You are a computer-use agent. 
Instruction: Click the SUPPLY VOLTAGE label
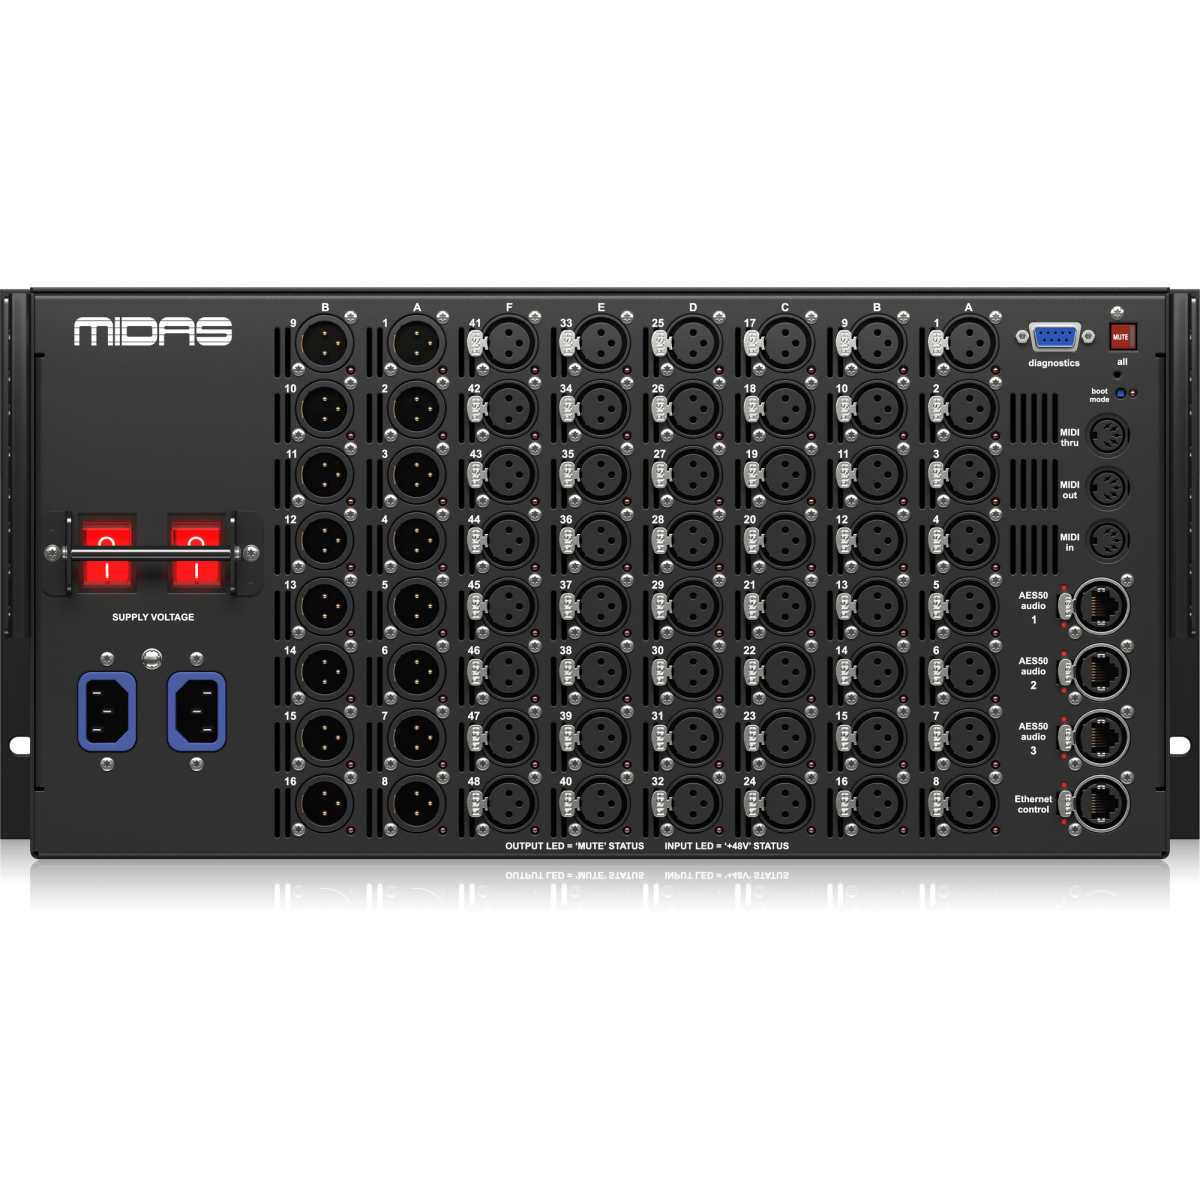coord(153,617)
